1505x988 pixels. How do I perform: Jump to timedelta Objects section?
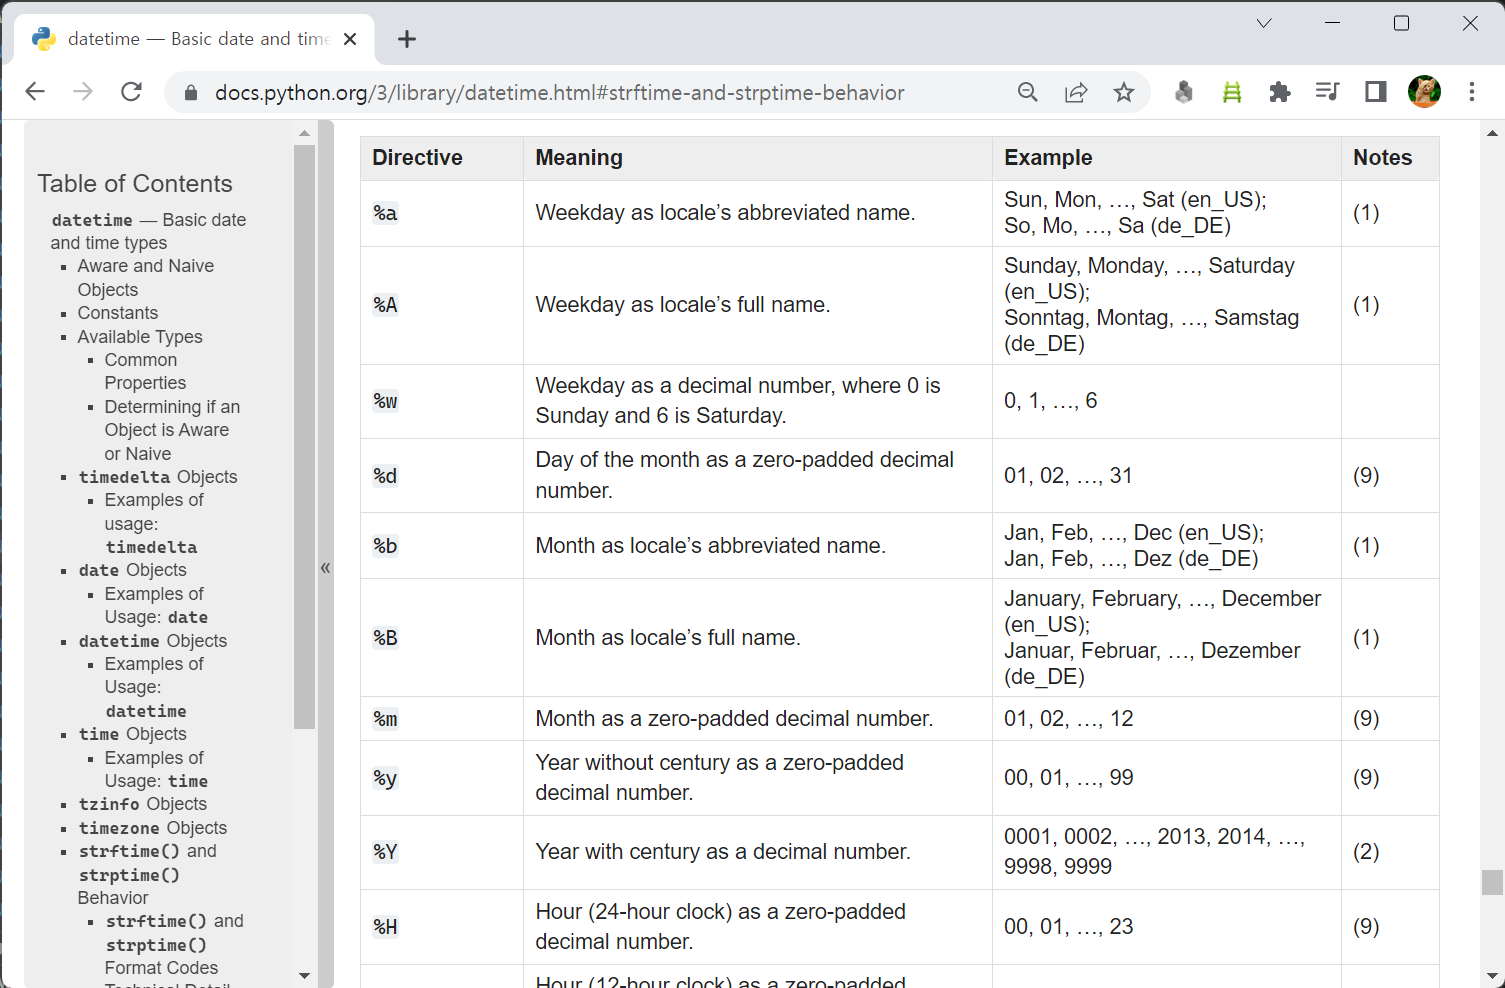pyautogui.click(x=158, y=477)
